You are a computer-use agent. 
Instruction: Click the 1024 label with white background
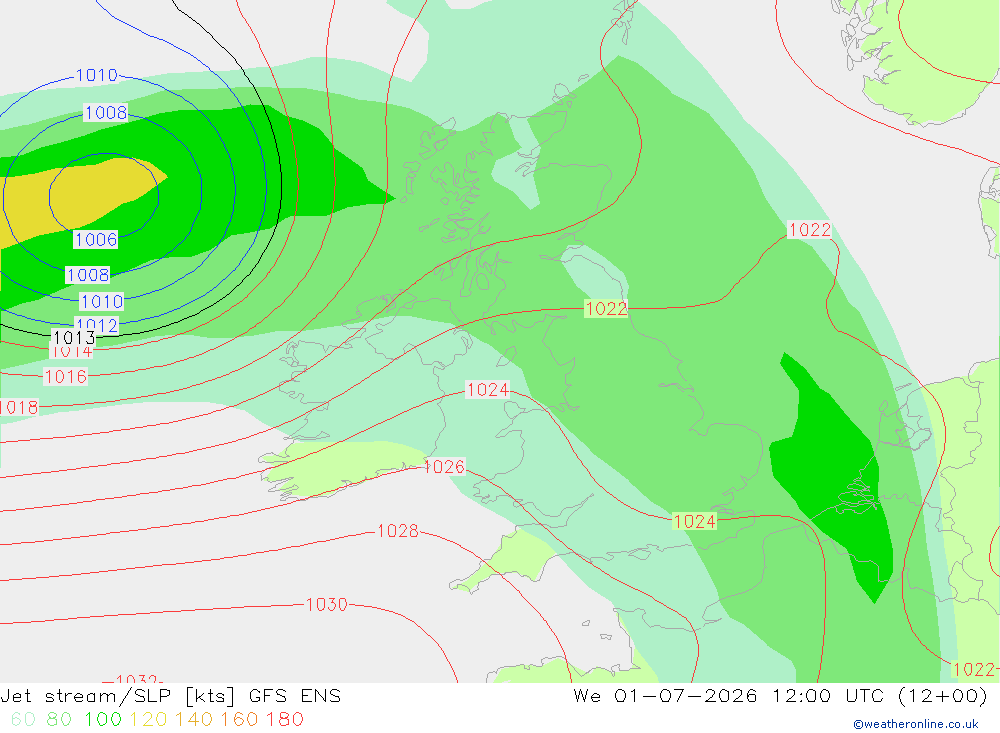(488, 390)
